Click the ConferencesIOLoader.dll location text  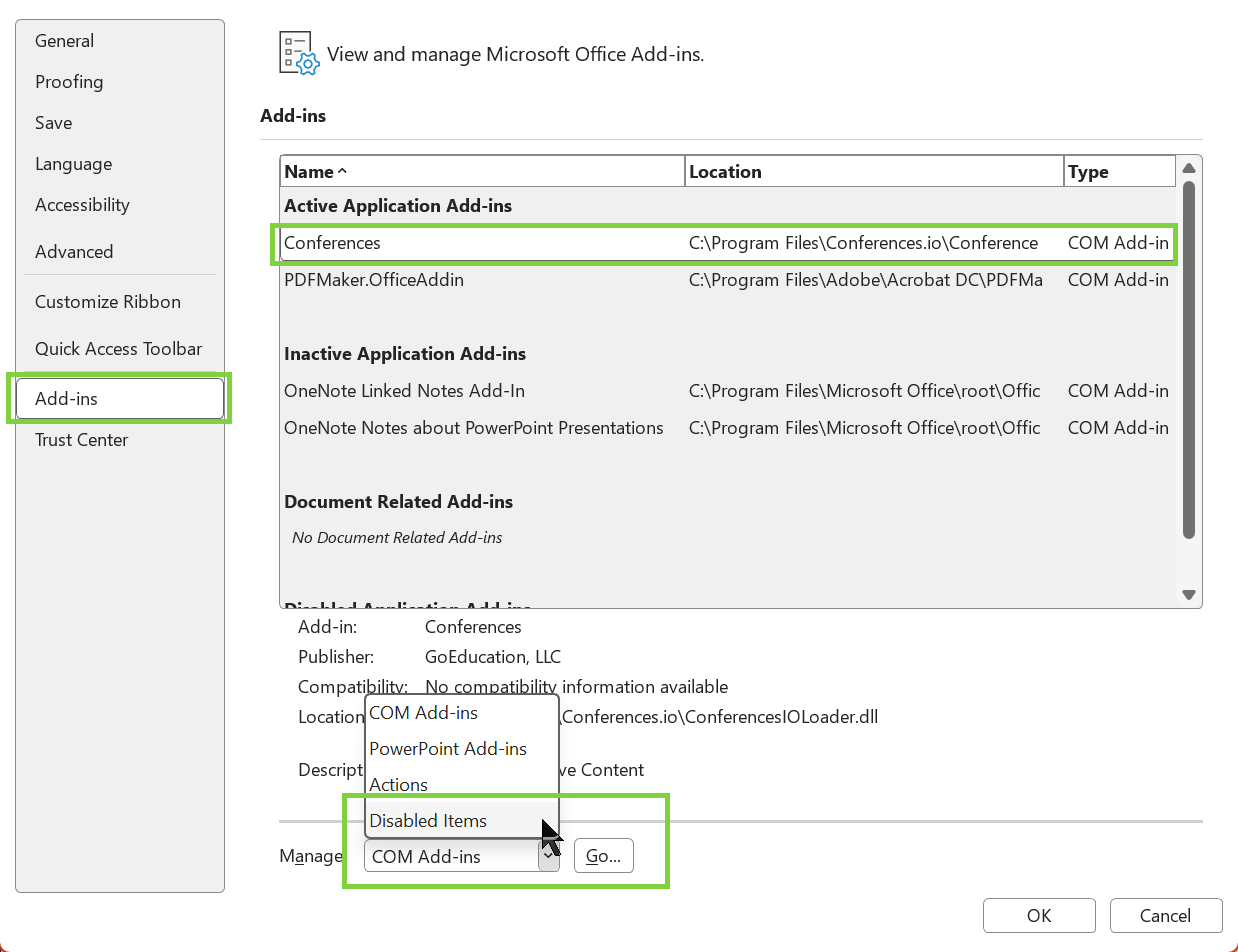(x=720, y=717)
